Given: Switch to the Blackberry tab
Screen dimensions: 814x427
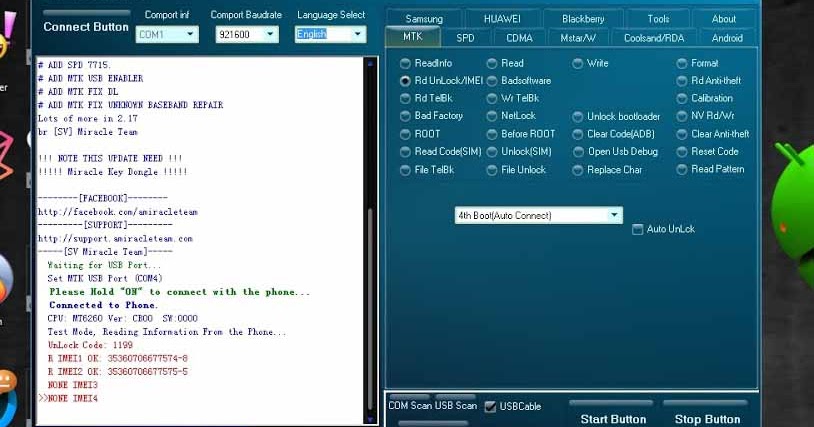Looking at the screenshot, I should 582,19.
